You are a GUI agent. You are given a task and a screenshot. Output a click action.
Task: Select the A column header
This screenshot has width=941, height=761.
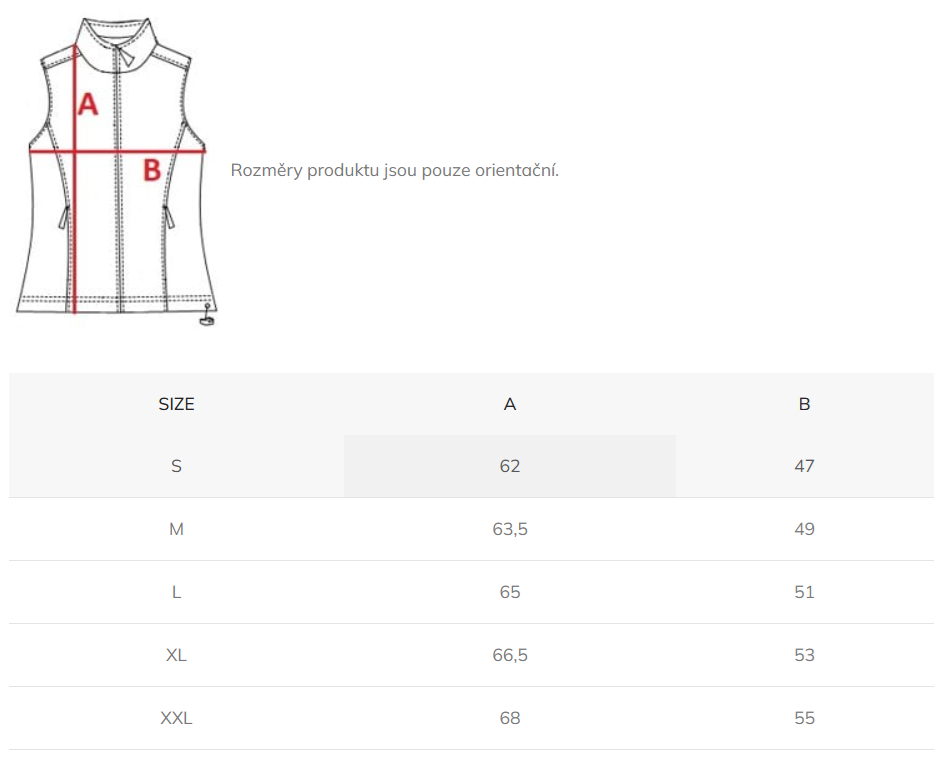pyautogui.click(x=510, y=404)
